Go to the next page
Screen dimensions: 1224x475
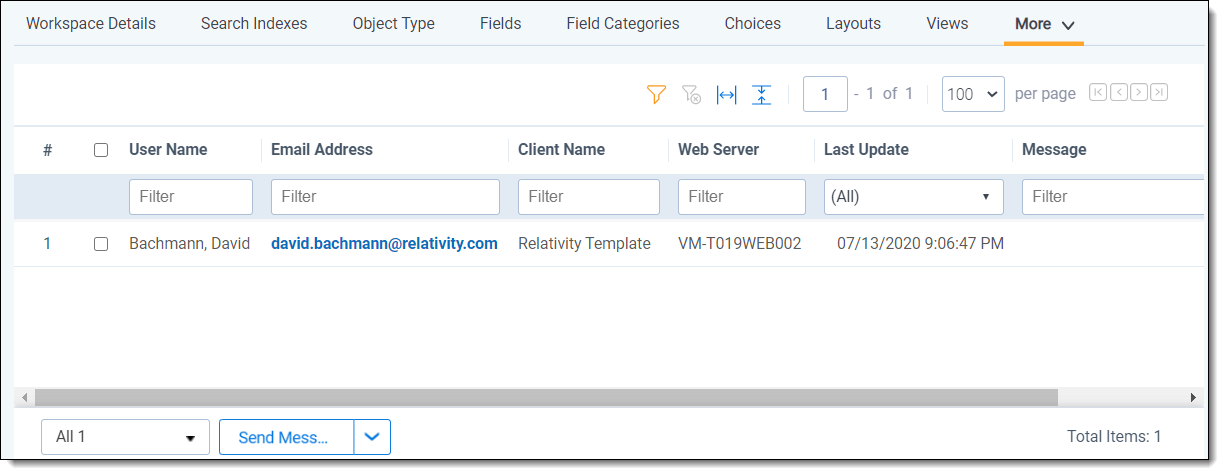tap(1139, 93)
